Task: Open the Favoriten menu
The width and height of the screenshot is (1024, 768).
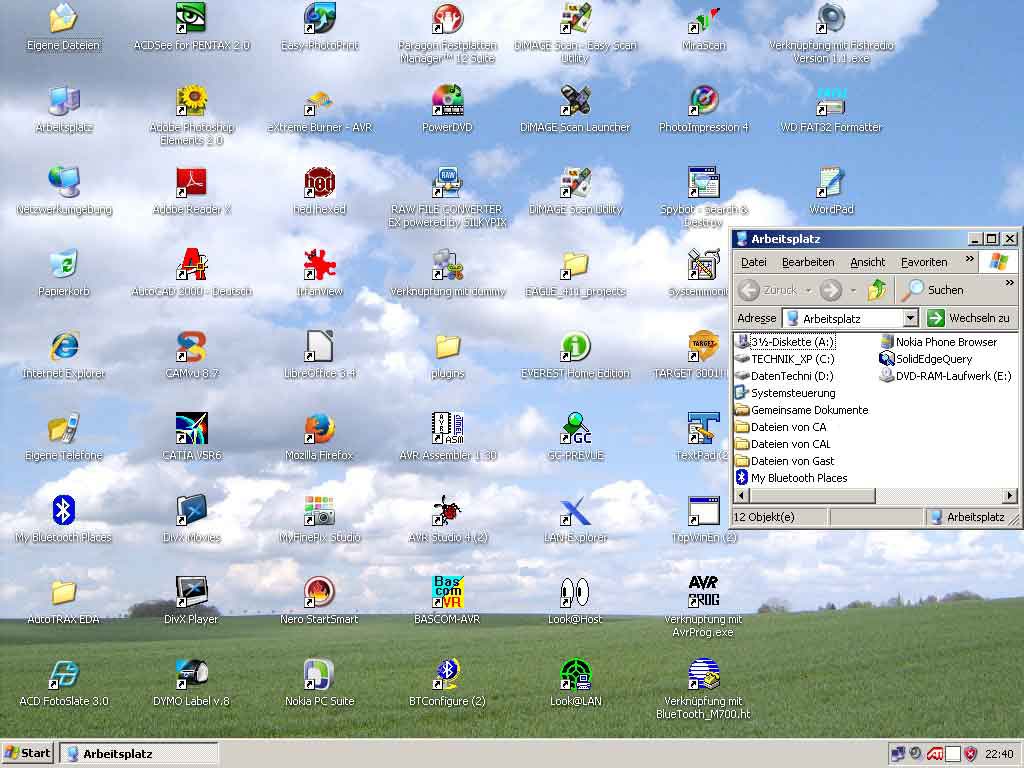Action: click(924, 262)
